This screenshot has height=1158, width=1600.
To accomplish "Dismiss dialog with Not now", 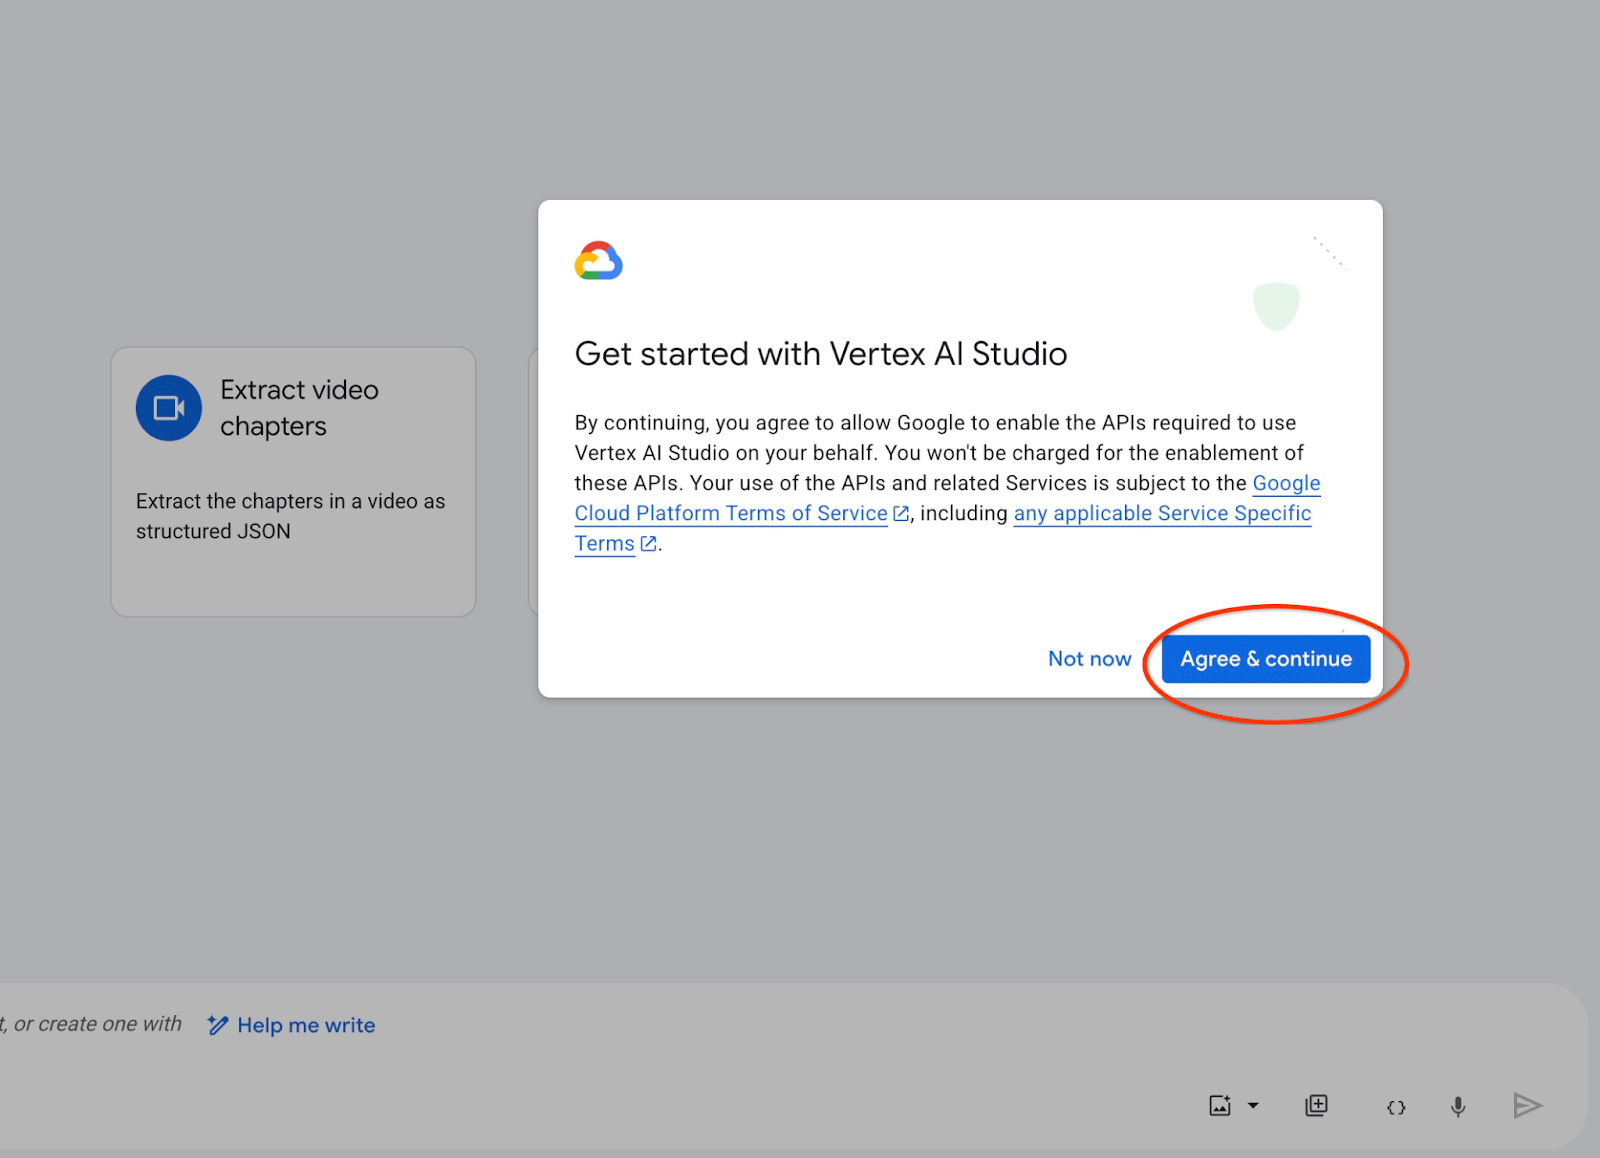I will (x=1089, y=659).
